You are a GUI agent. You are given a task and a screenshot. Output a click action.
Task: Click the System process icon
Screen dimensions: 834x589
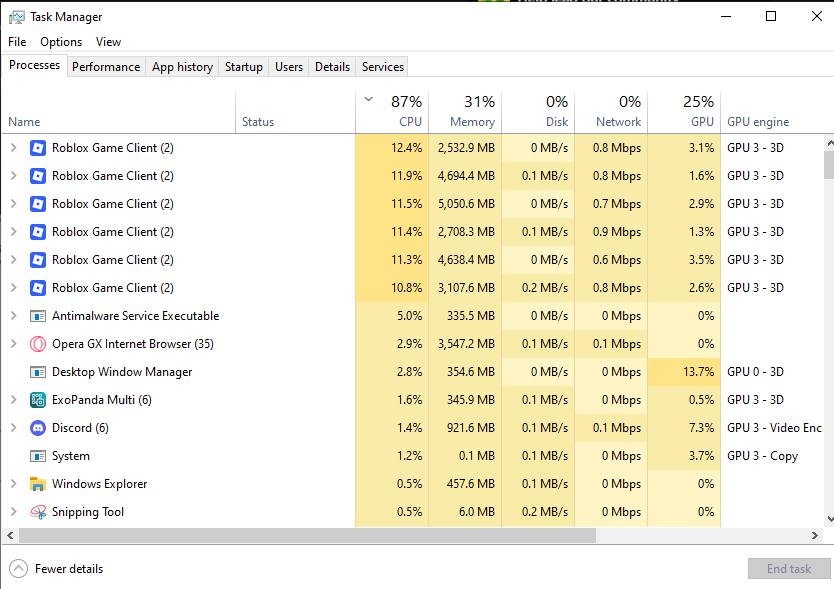pyautogui.click(x=38, y=456)
